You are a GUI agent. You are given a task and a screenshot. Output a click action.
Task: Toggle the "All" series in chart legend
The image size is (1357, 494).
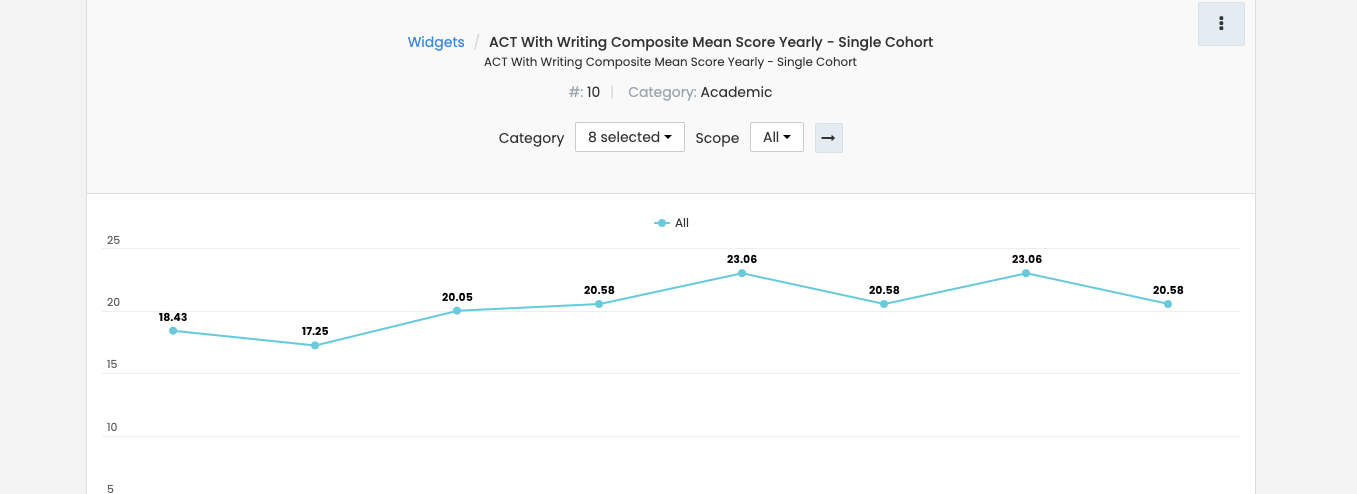point(672,223)
